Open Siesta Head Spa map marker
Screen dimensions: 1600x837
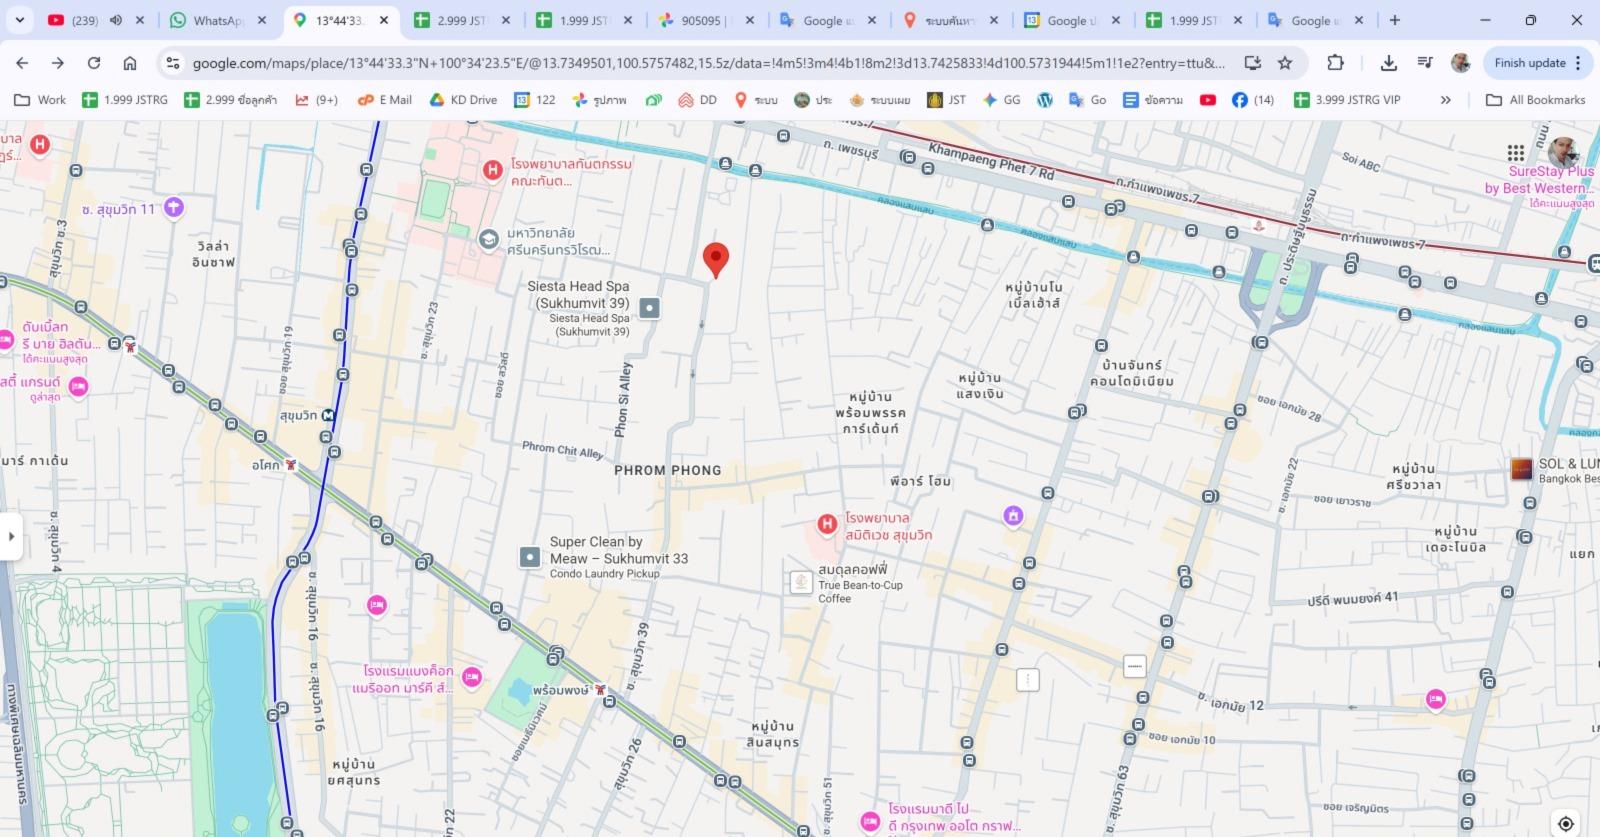(649, 308)
